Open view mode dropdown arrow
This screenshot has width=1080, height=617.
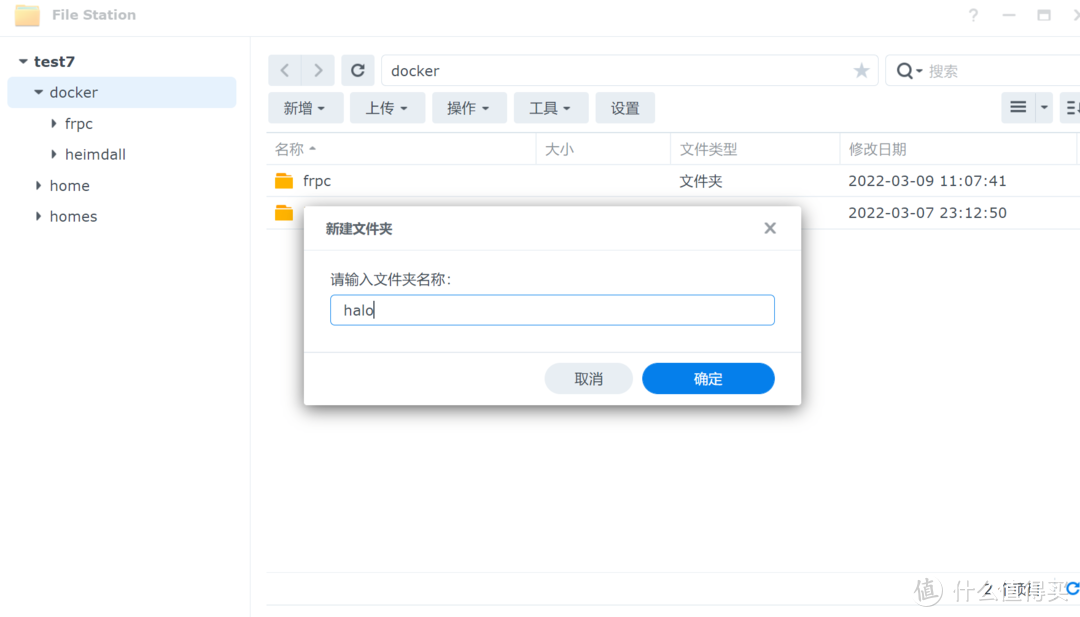pyautogui.click(x=1044, y=107)
